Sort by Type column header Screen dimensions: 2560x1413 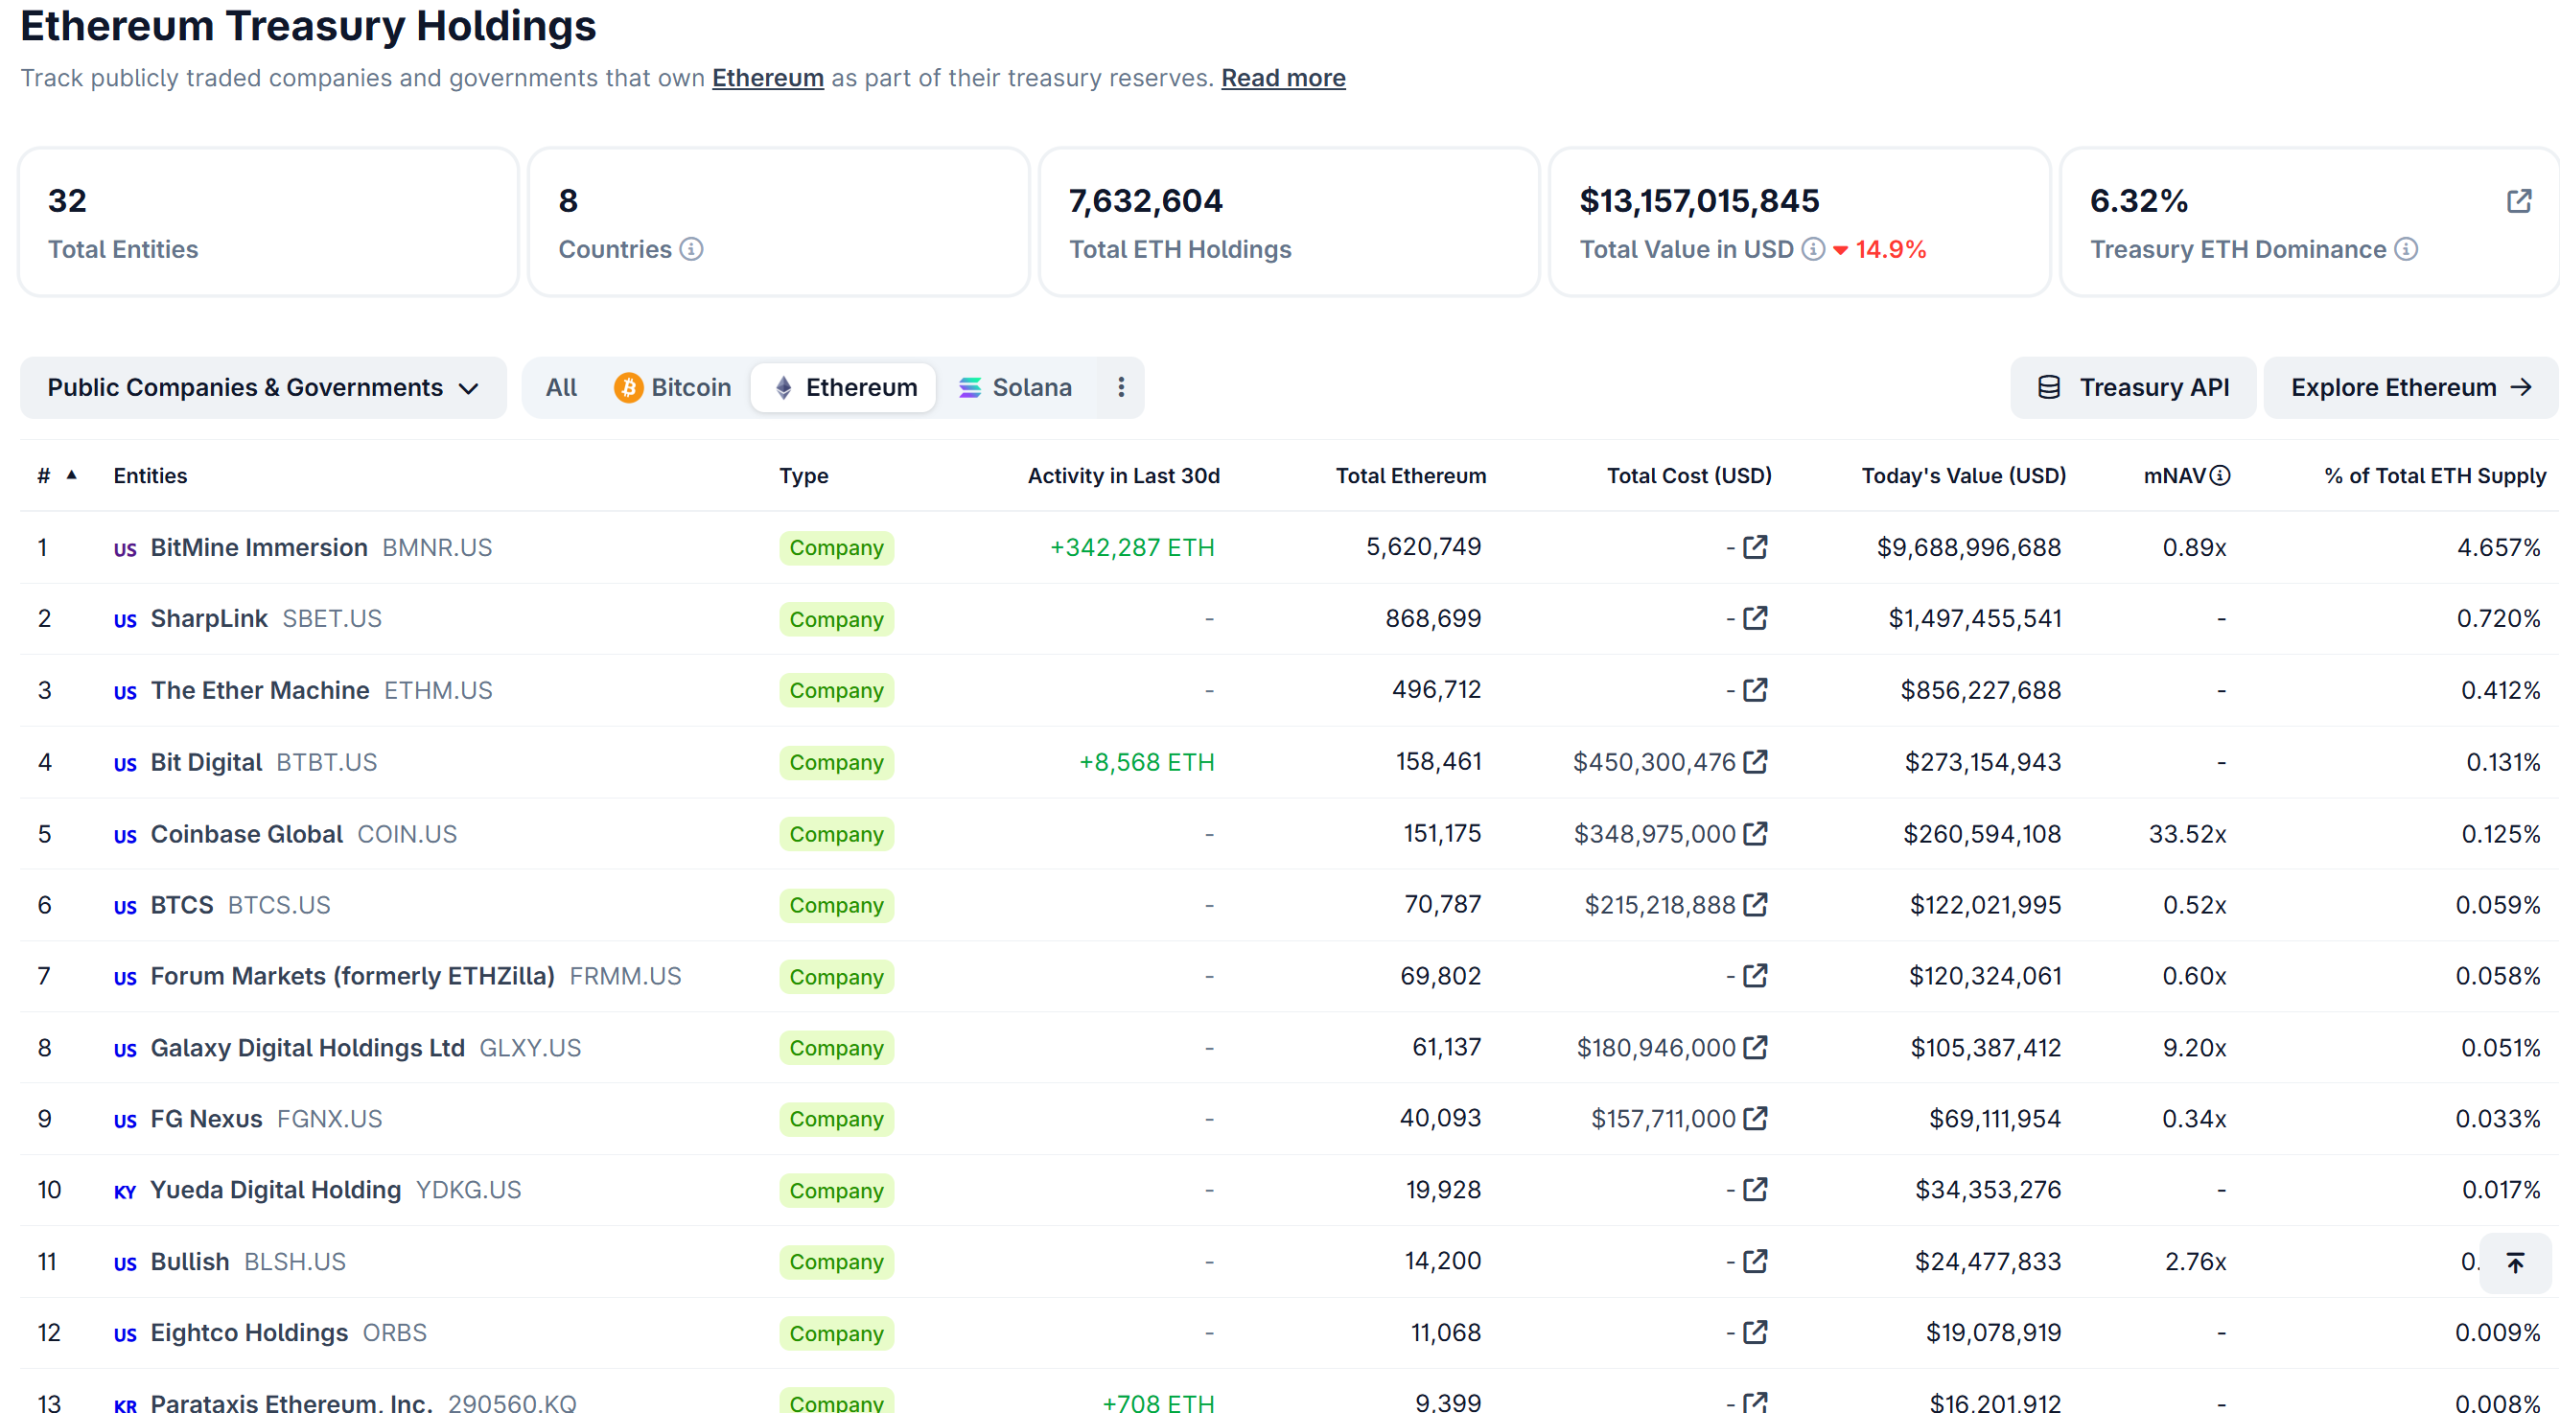tap(803, 476)
